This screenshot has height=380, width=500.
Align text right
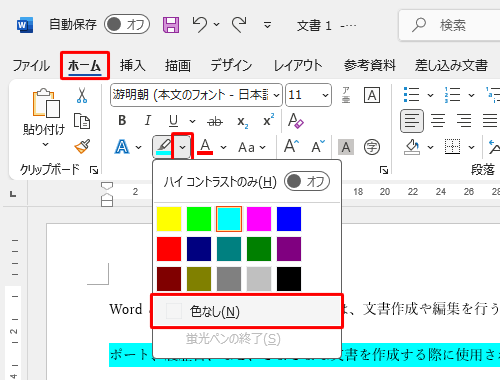(x=464, y=121)
